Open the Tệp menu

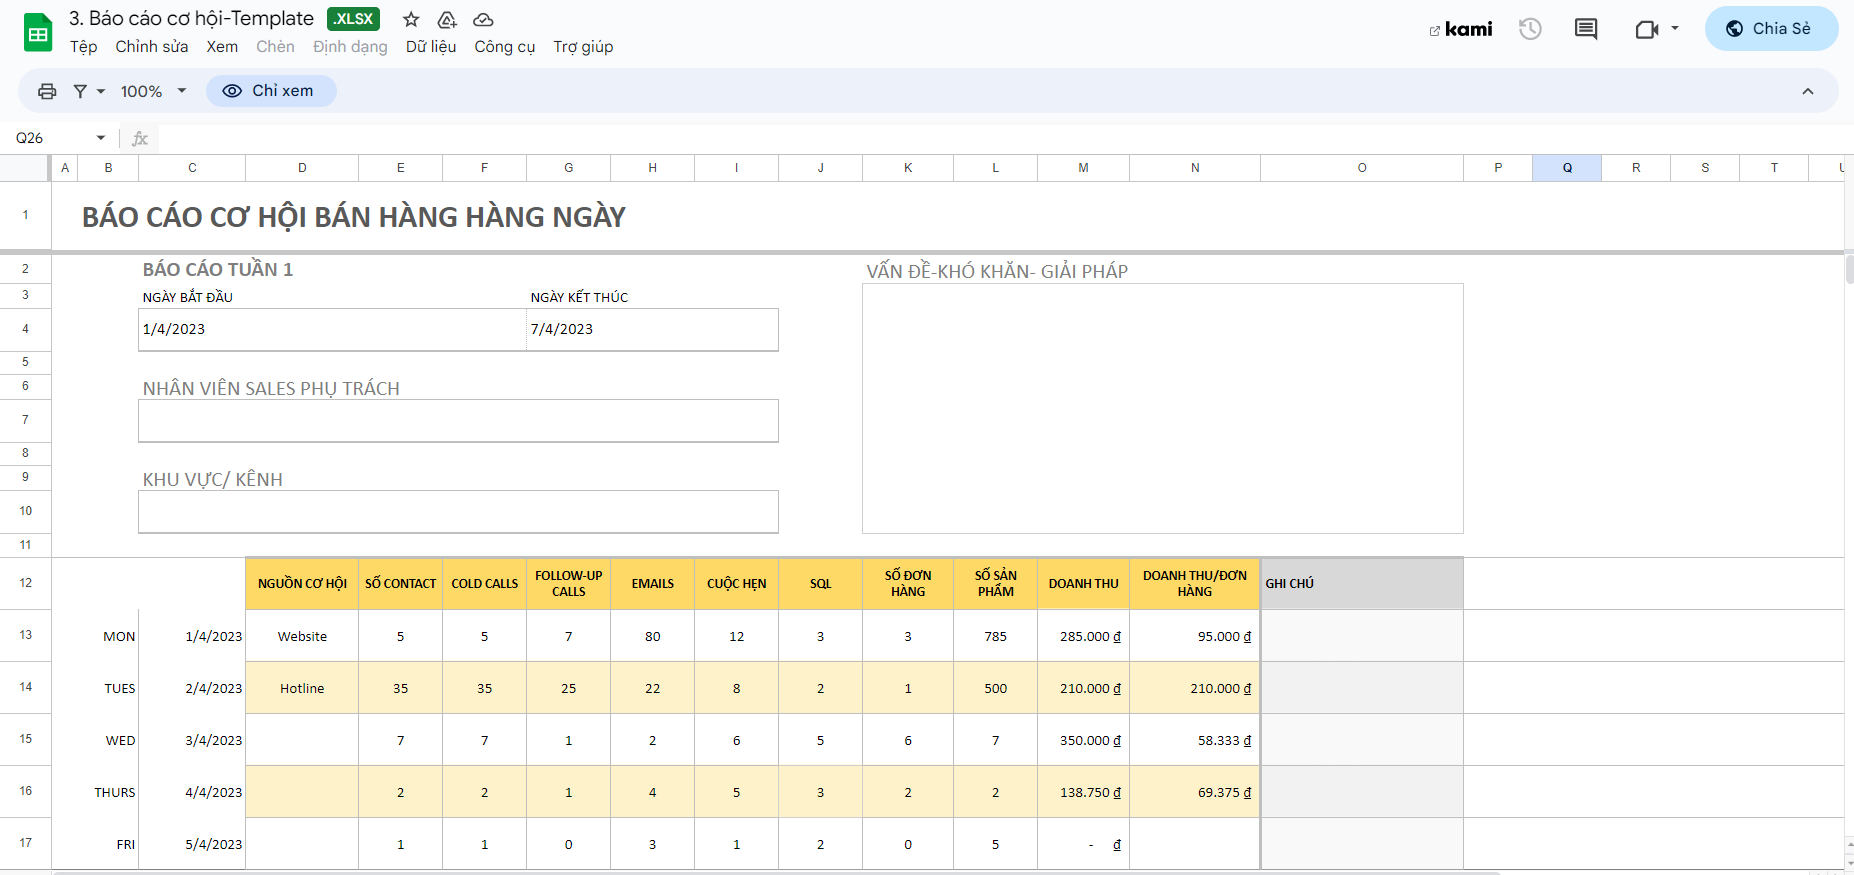click(x=84, y=47)
